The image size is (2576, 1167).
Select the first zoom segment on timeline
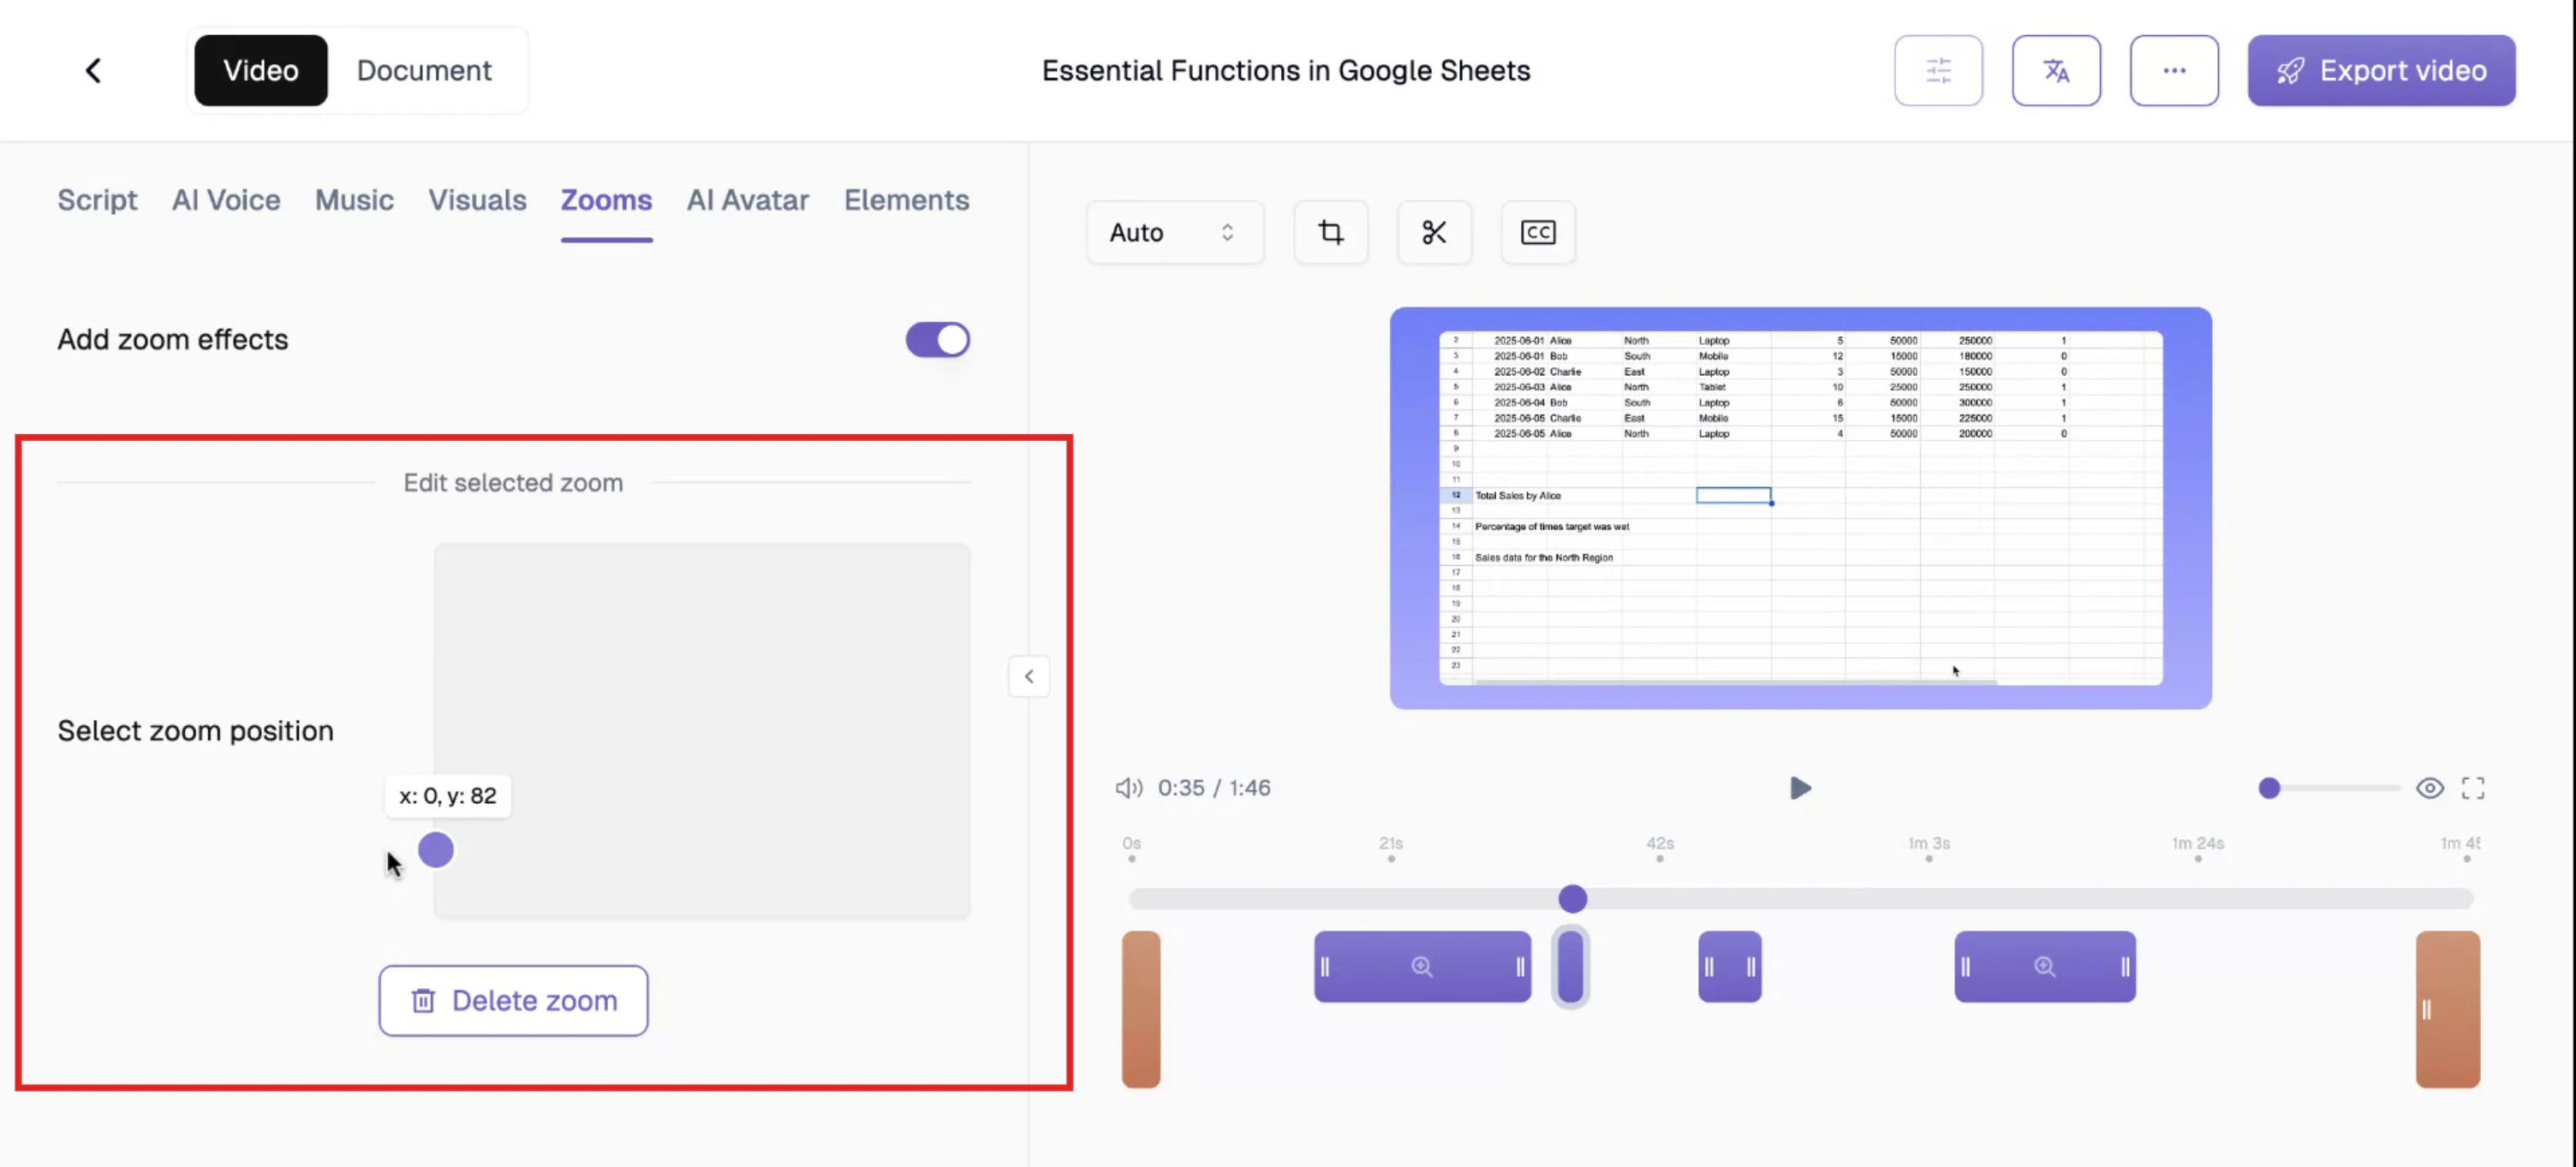pos(1421,966)
